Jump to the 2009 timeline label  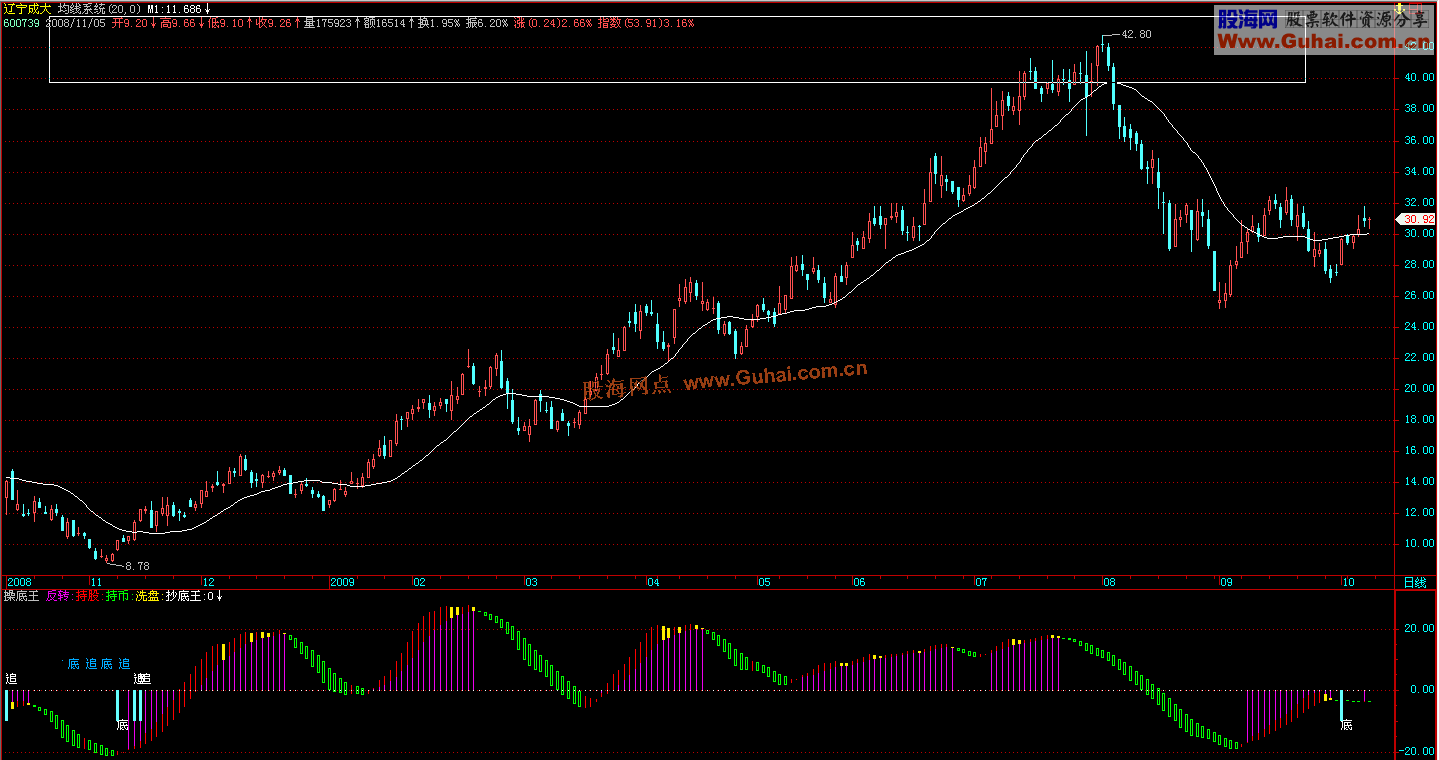[343, 582]
